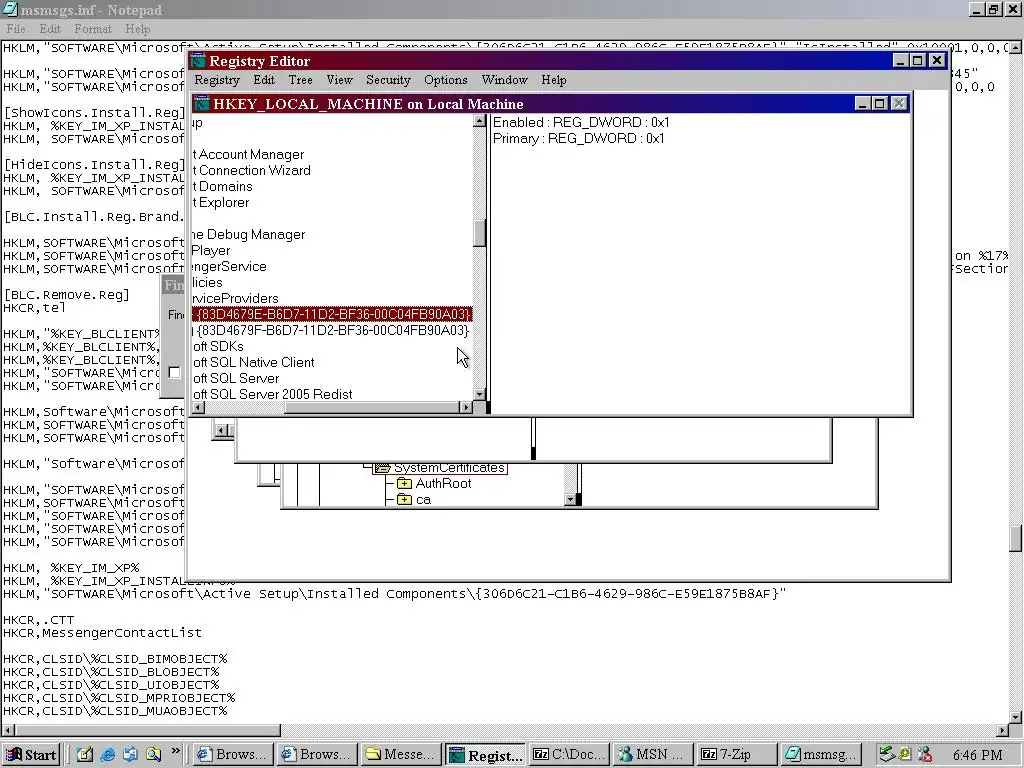Click the network tray icon

tap(886, 754)
